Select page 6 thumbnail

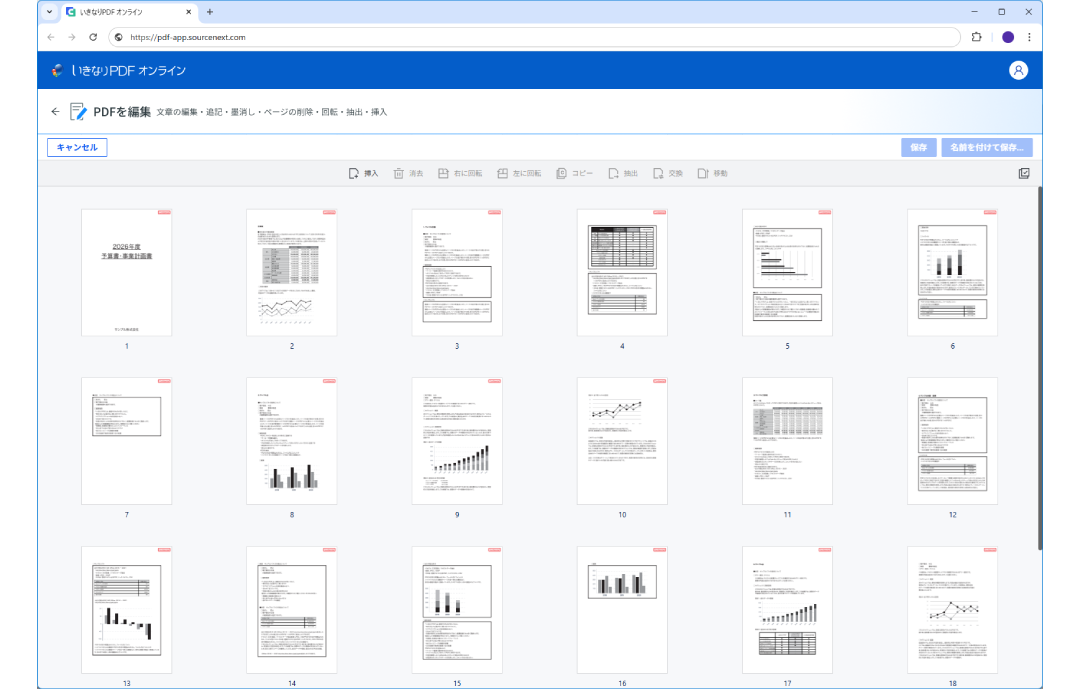(x=953, y=273)
